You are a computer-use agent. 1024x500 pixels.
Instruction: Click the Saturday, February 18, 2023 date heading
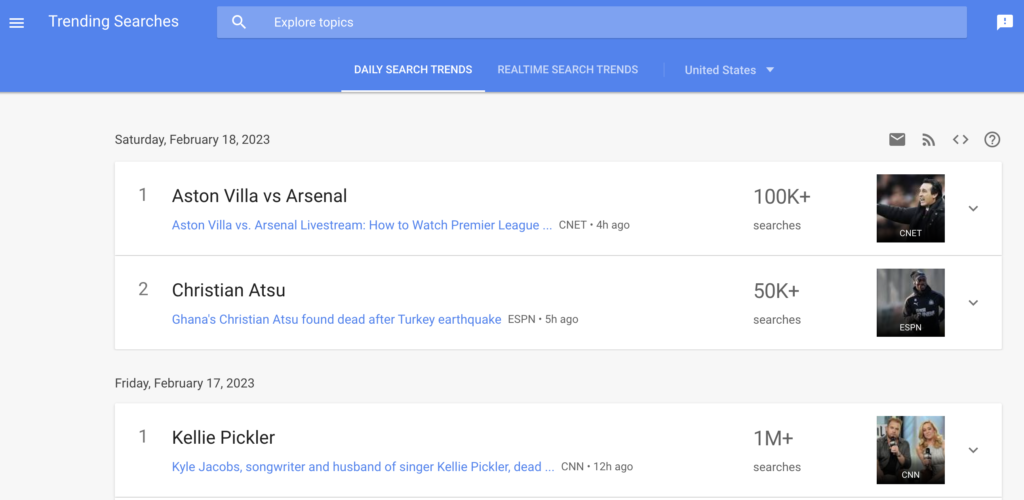coord(192,140)
